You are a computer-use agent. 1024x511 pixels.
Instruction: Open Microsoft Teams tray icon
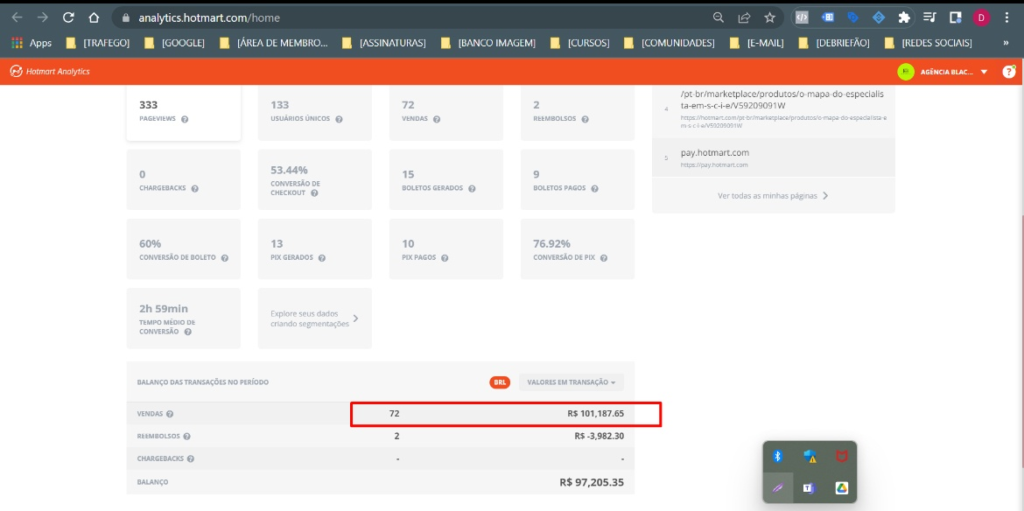click(809, 487)
